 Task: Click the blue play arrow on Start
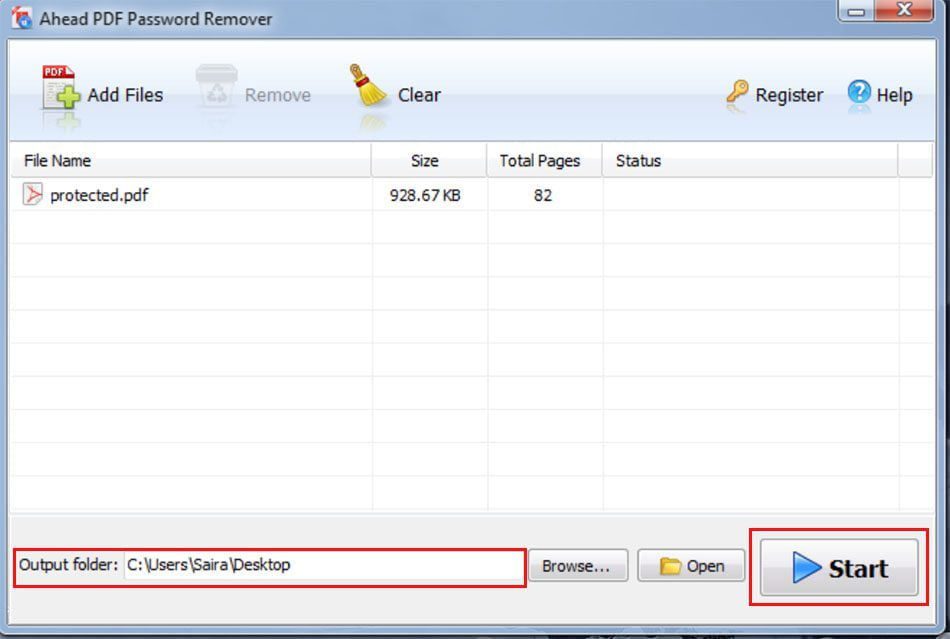click(806, 568)
